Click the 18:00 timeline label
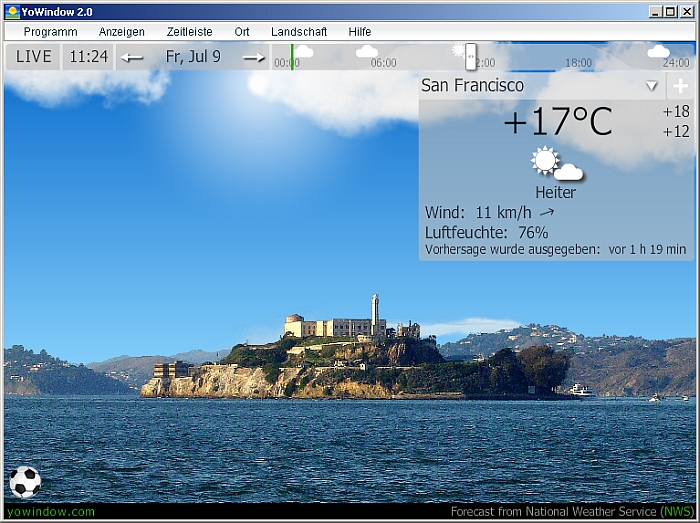The height and width of the screenshot is (523, 700). [579, 63]
